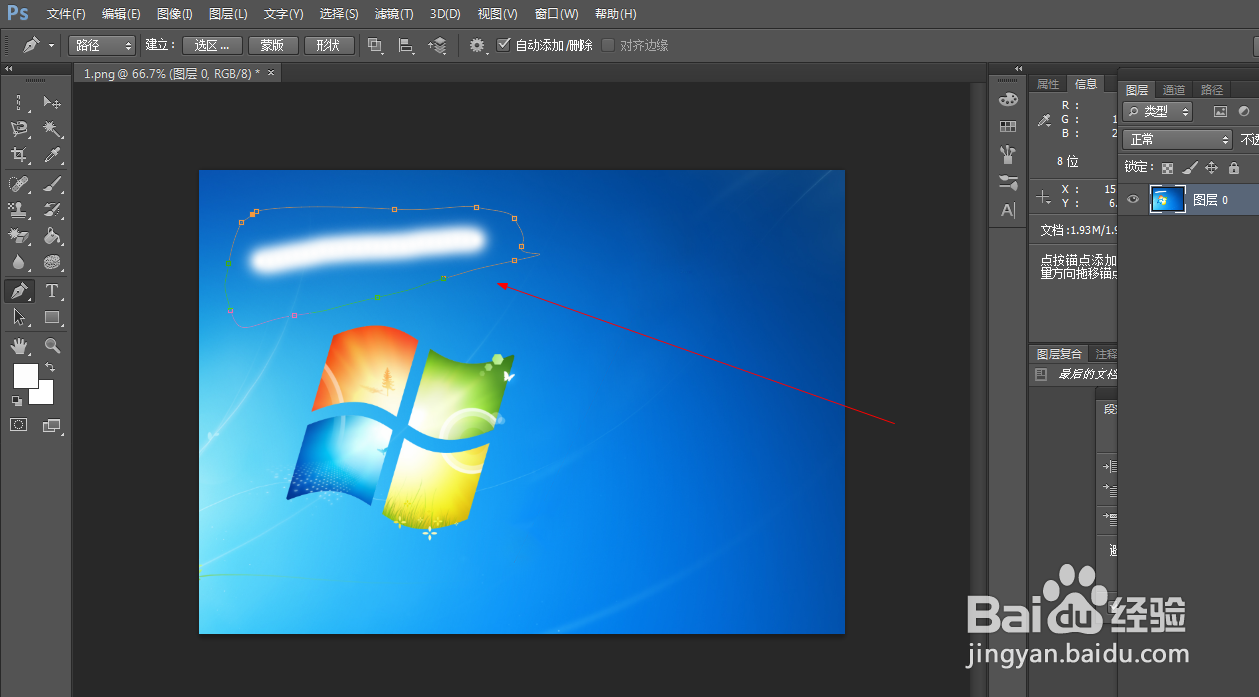Select the Zoom magnifier tool
Screen dimensions: 1259x697
[52, 346]
